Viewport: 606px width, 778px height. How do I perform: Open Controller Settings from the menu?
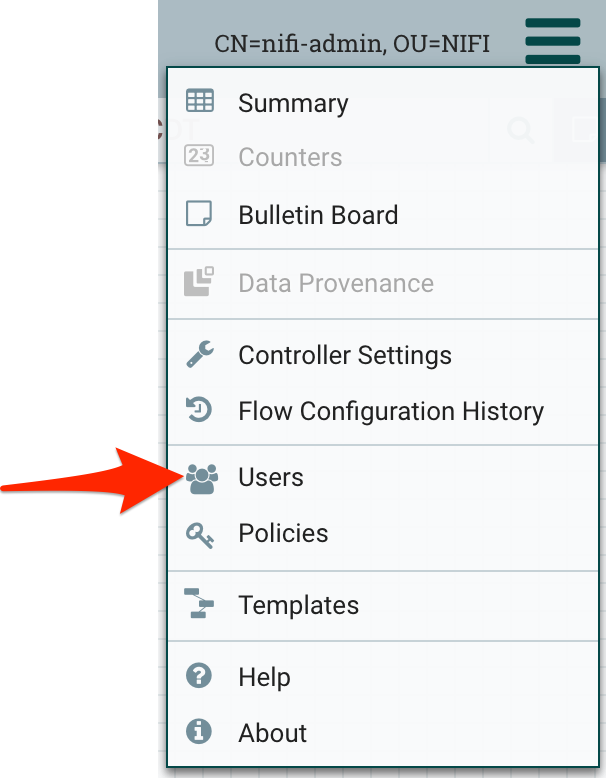pyautogui.click(x=345, y=355)
